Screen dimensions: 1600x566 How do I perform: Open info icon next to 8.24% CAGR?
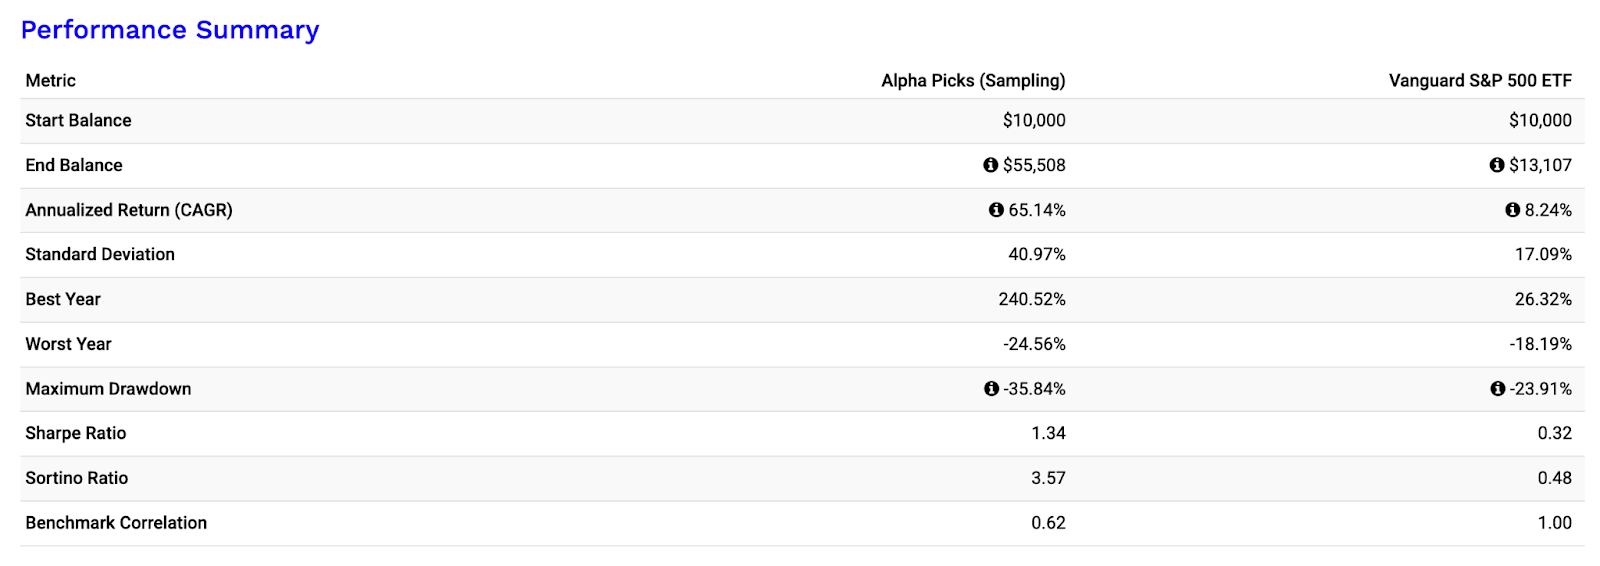[1512, 210]
